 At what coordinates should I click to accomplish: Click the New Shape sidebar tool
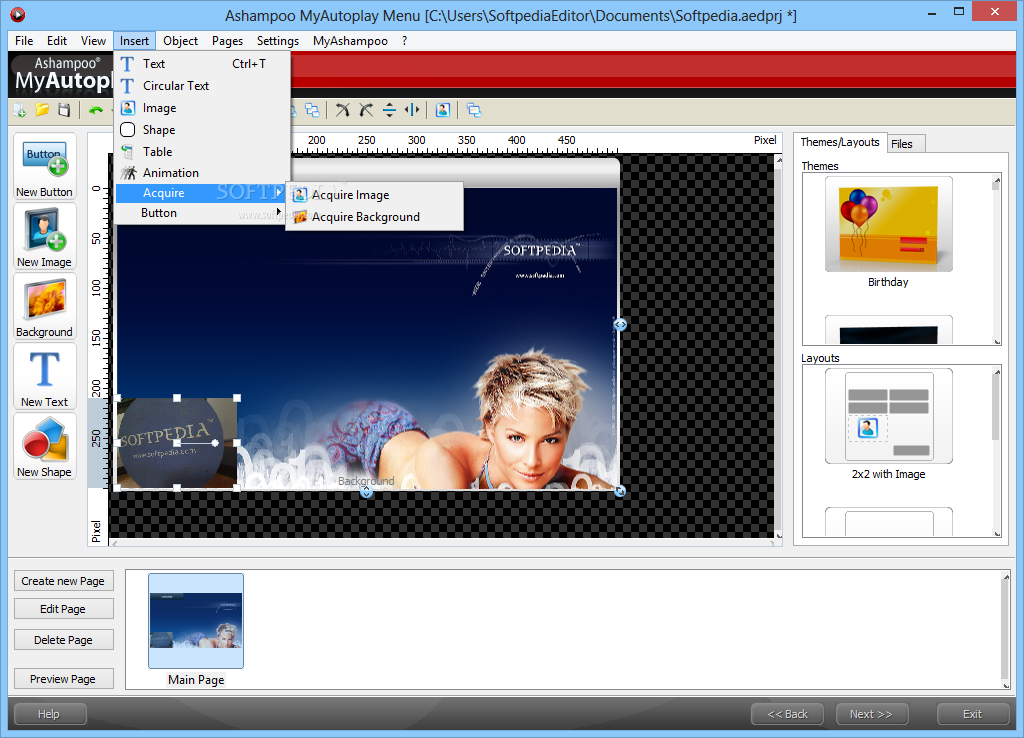tap(44, 447)
